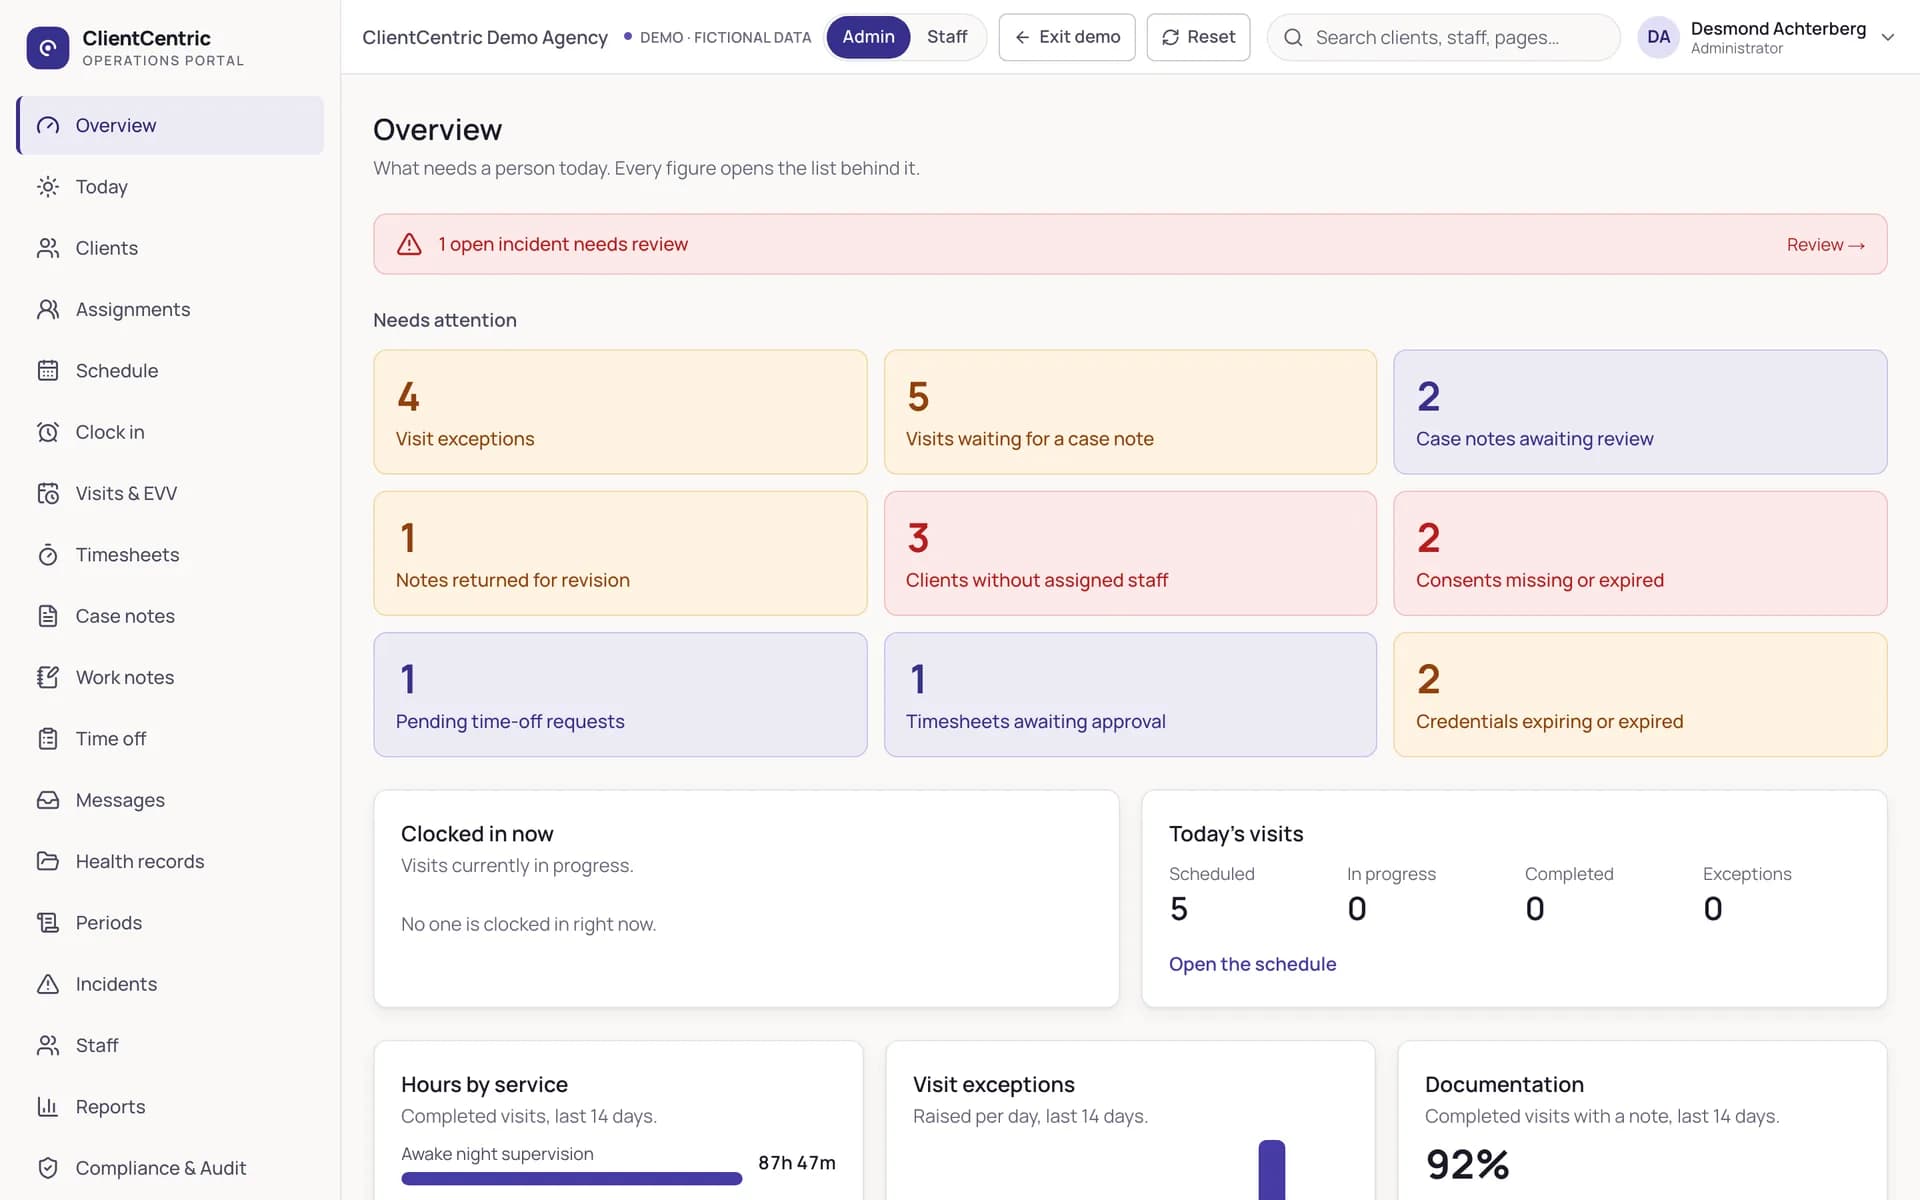Image resolution: width=1920 pixels, height=1200 pixels.
Task: Open the Incidents page
Action: tap(170, 984)
